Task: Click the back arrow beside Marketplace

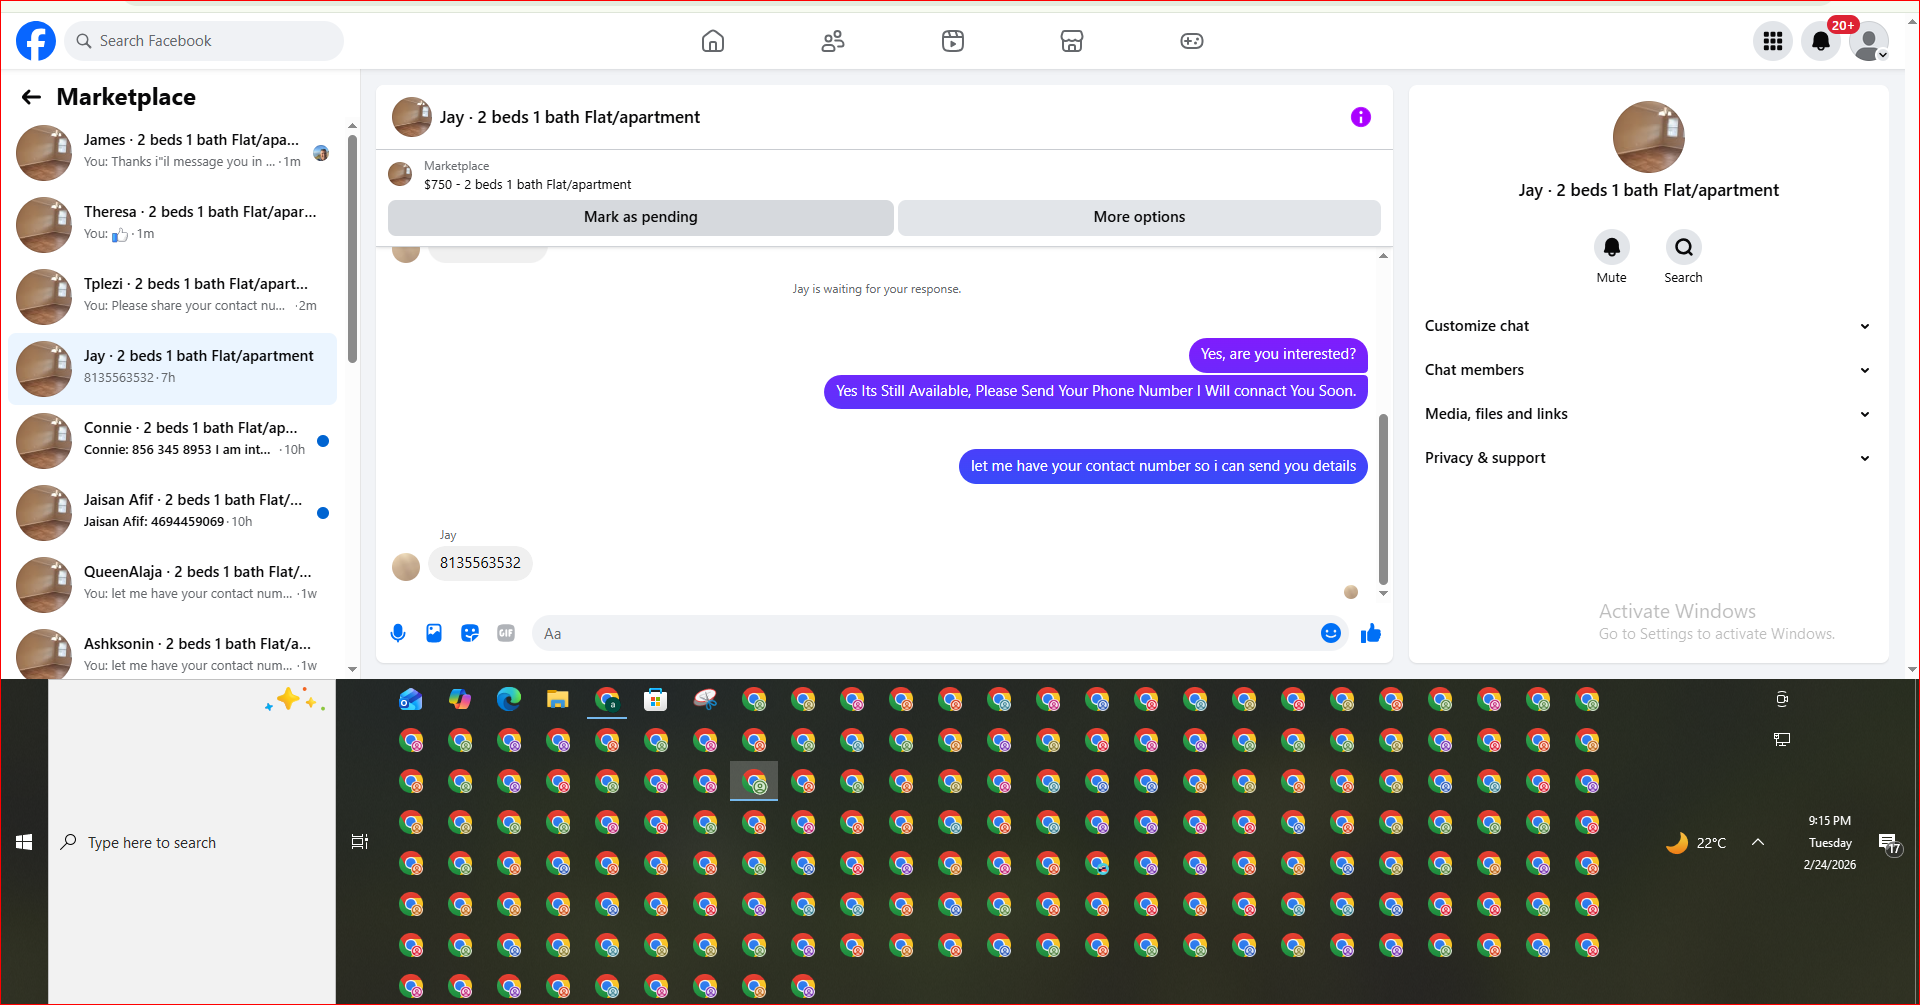Action: tap(31, 97)
